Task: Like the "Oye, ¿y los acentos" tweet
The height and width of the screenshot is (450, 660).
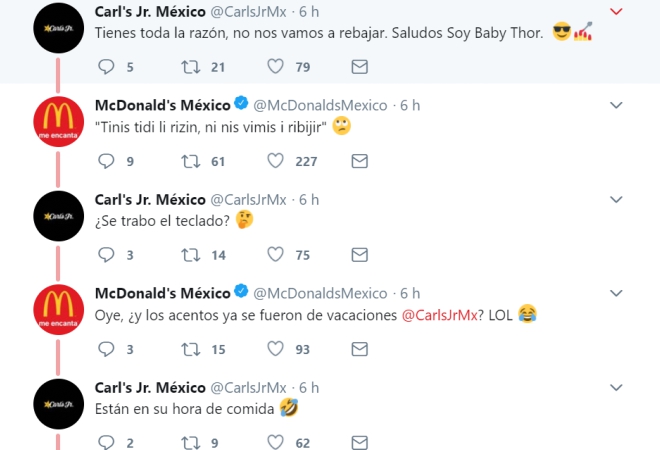Action: point(279,349)
